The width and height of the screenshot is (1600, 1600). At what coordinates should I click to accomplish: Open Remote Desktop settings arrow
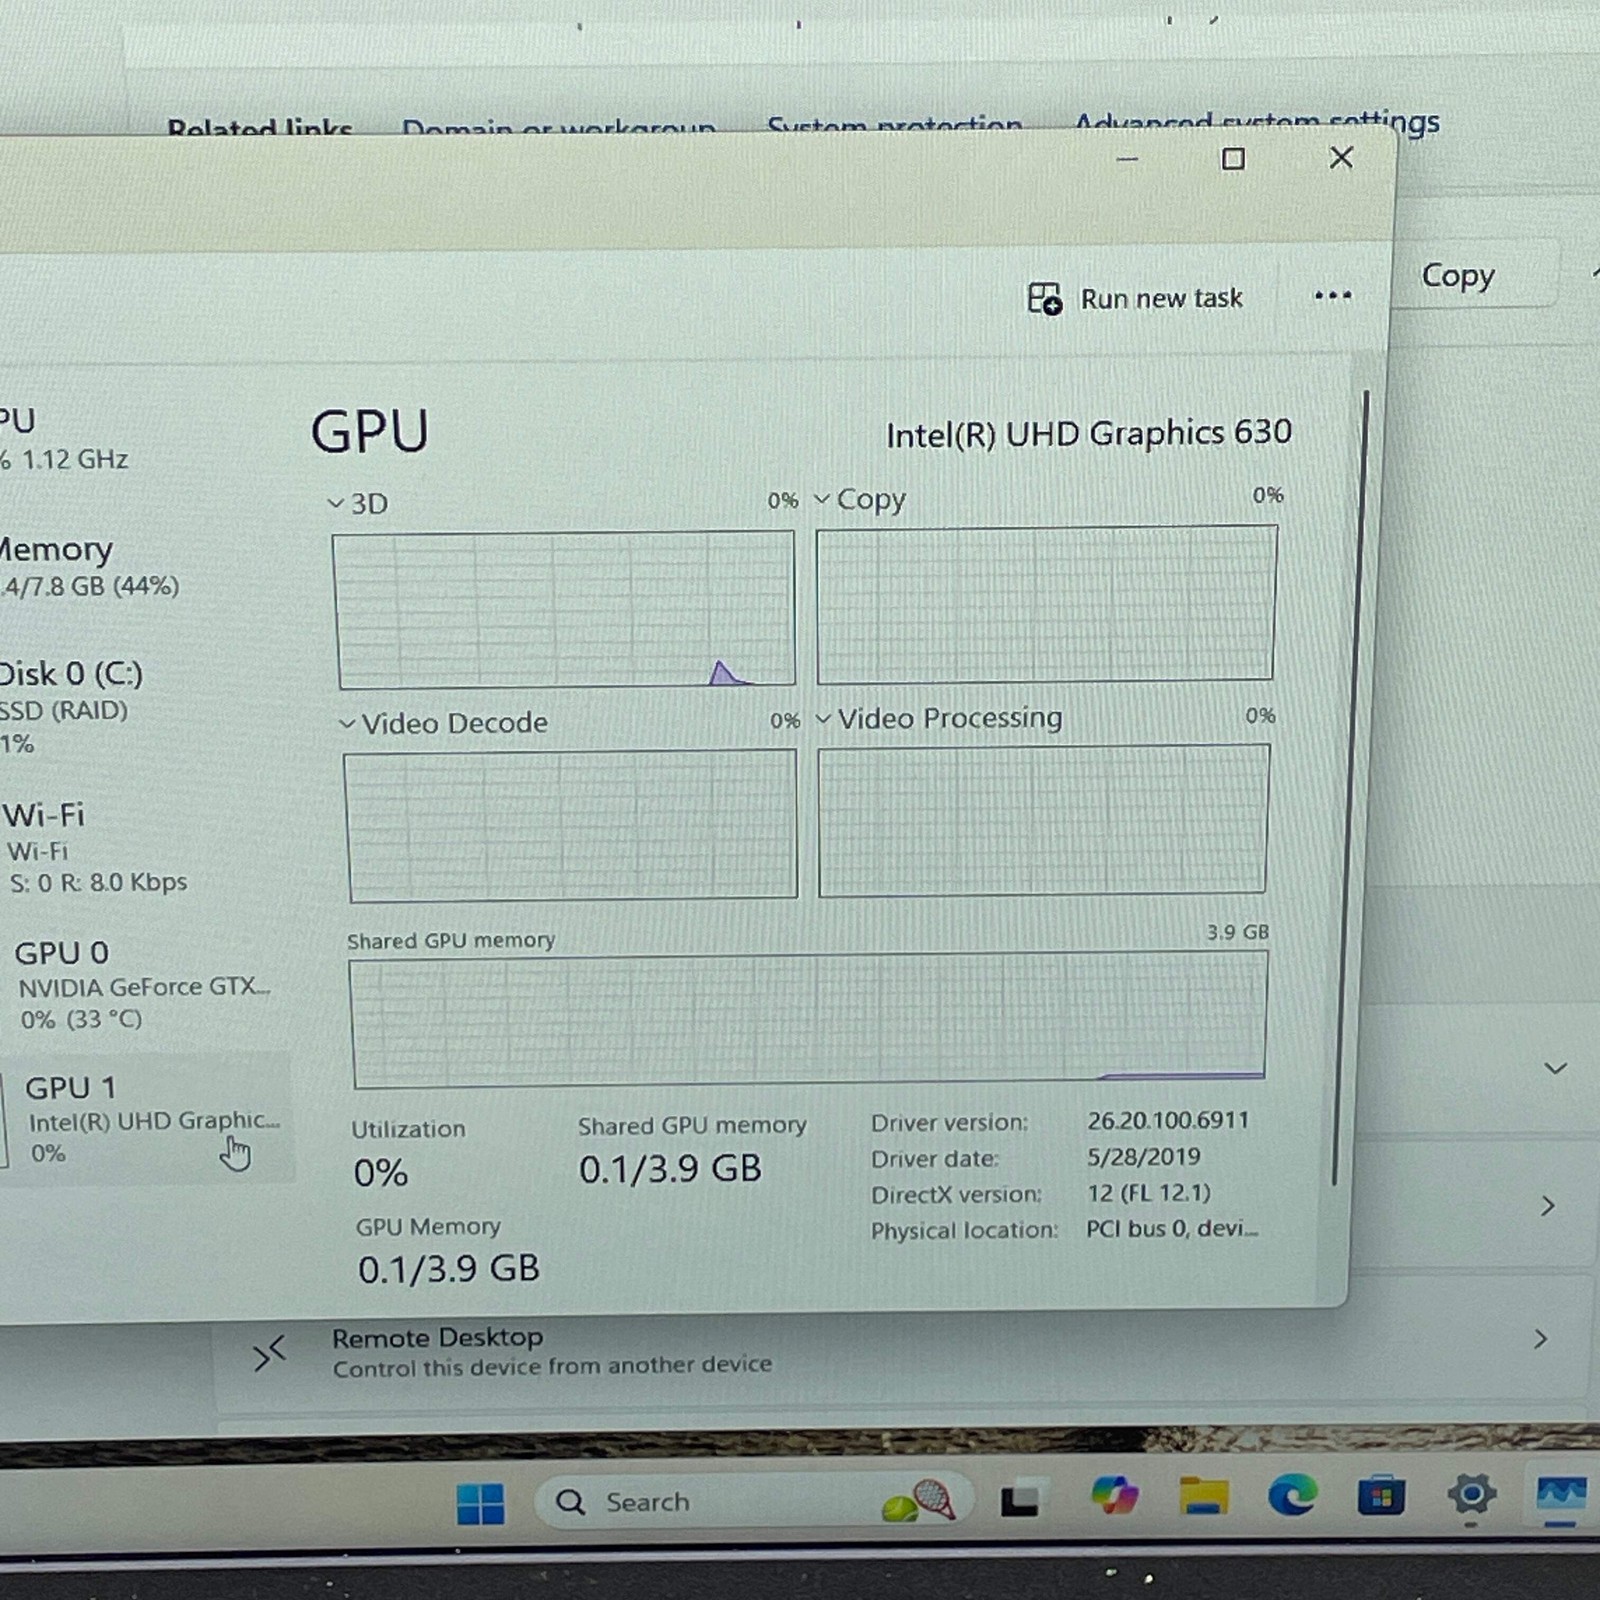(x=1540, y=1338)
